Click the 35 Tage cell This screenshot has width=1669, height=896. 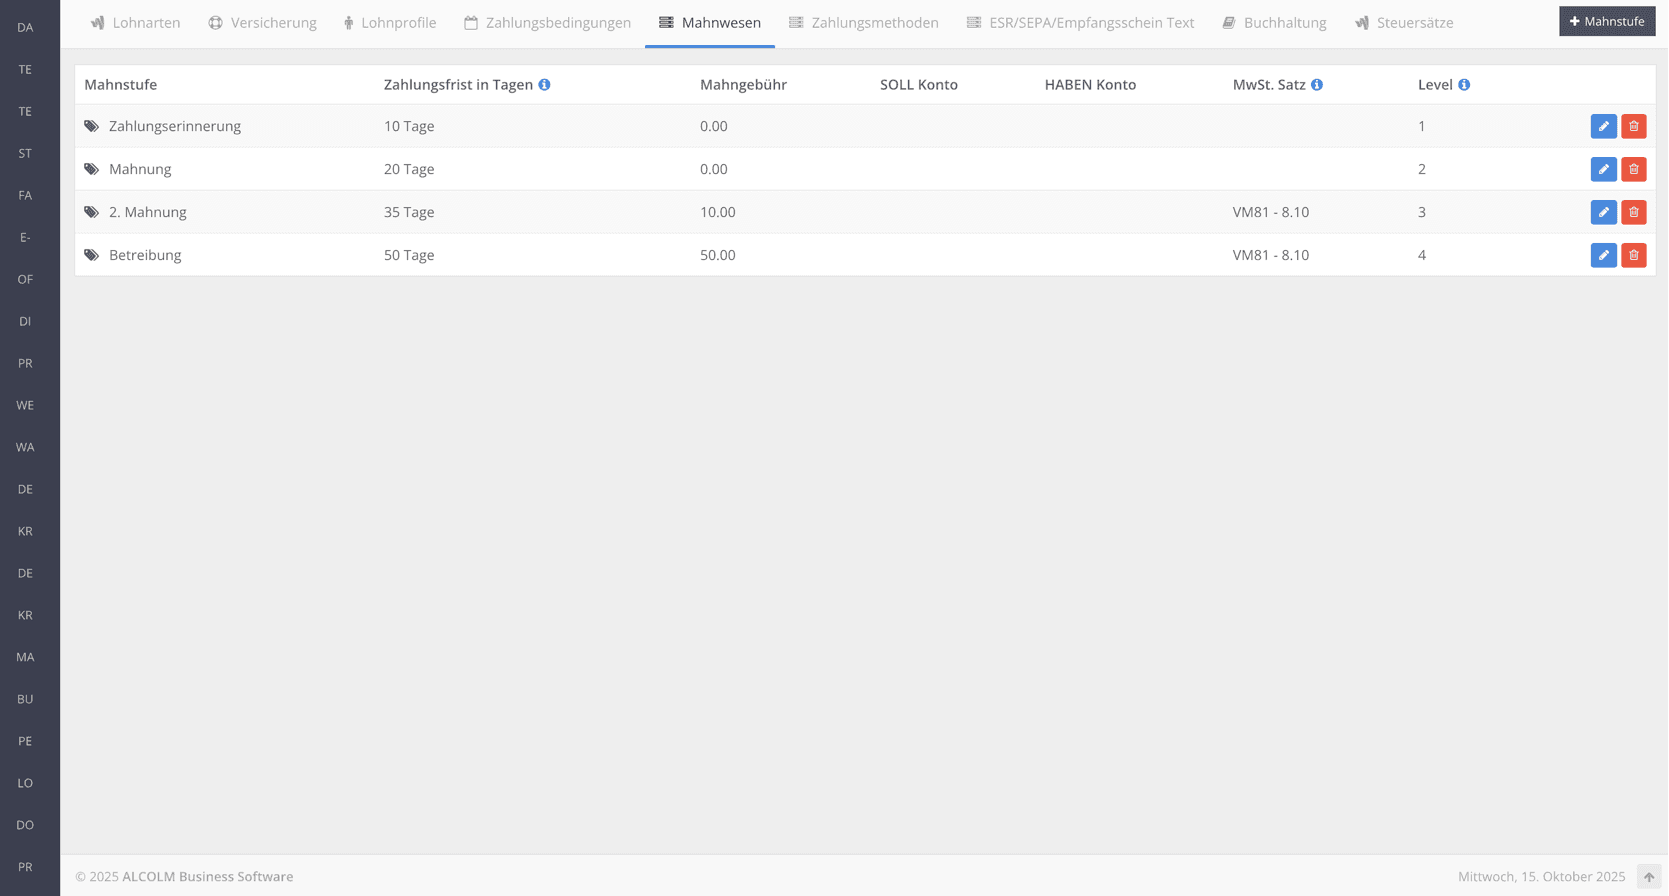point(409,212)
